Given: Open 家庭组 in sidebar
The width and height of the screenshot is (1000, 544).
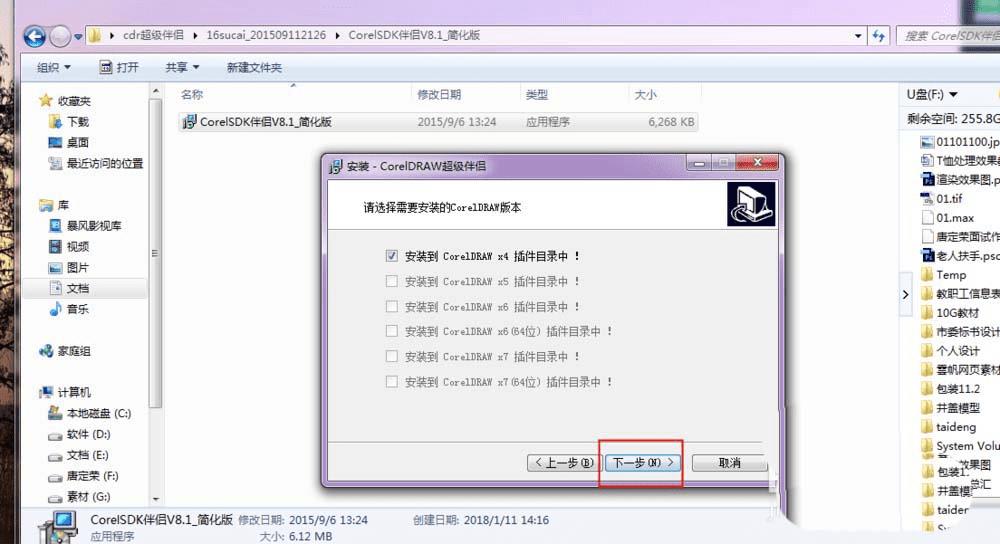Looking at the screenshot, I should coord(66,351).
